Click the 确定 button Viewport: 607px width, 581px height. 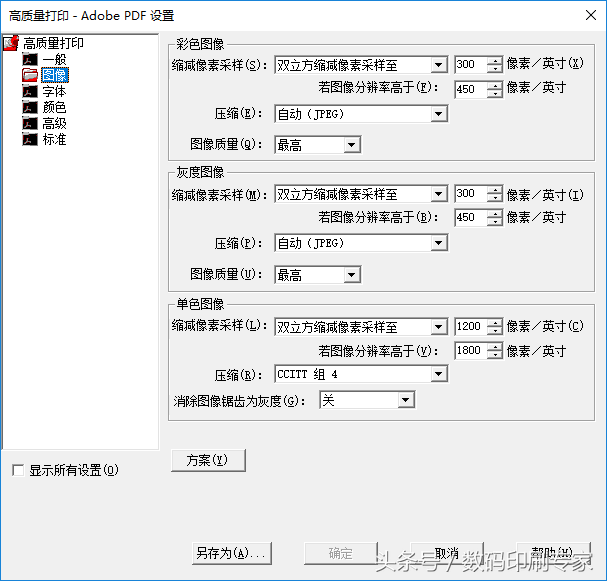pyautogui.click(x=341, y=553)
